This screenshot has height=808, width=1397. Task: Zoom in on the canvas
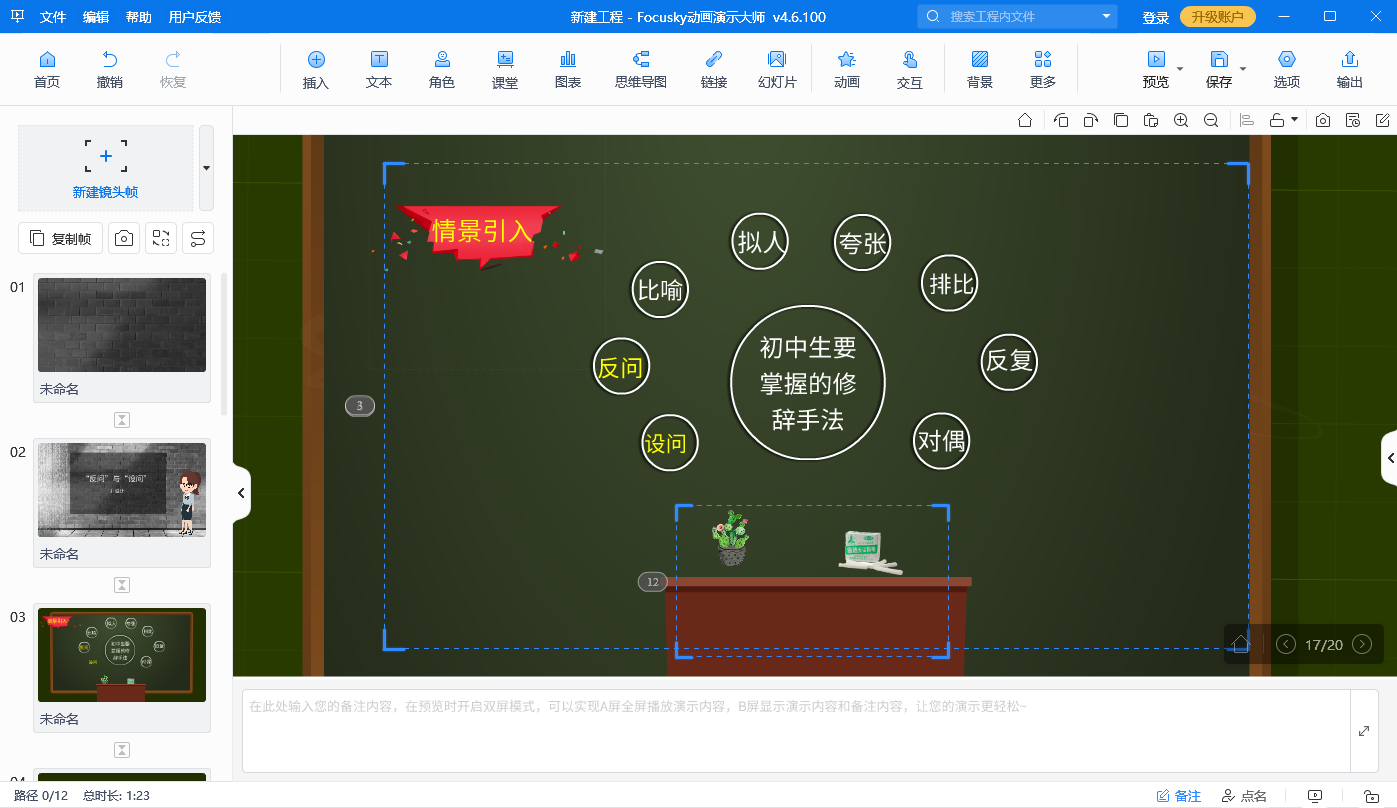coord(1181,120)
